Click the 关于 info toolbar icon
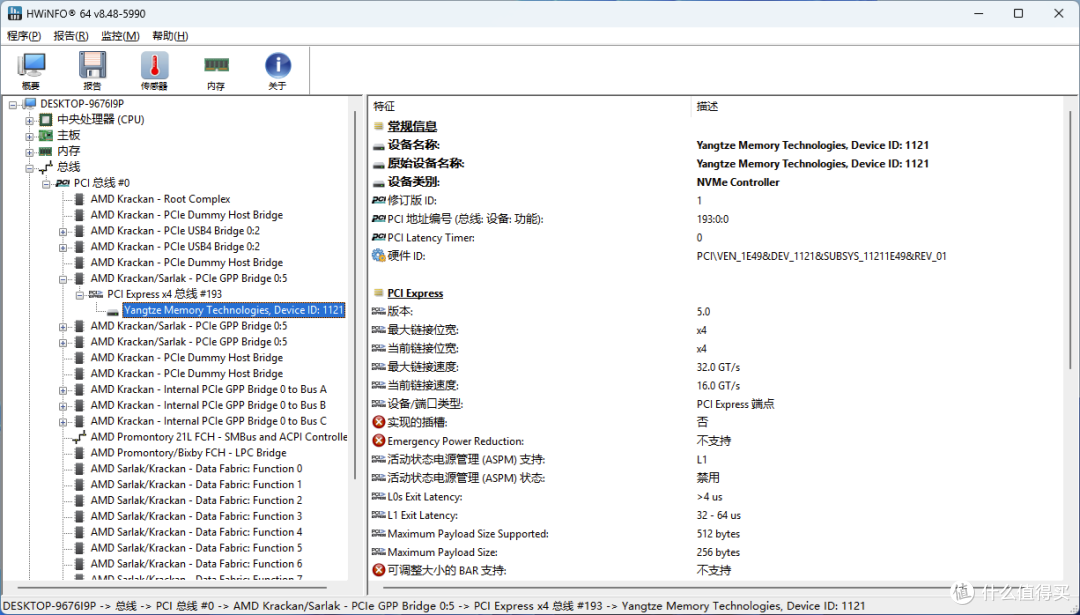The width and height of the screenshot is (1080, 615). click(278, 71)
